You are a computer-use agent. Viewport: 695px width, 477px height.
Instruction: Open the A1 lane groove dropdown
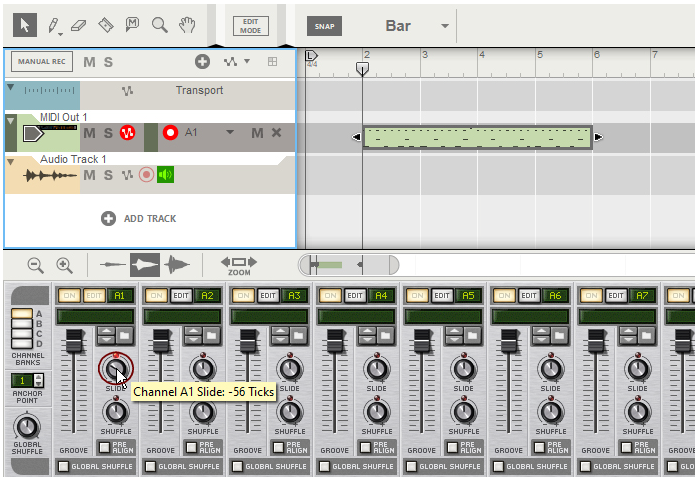229,132
